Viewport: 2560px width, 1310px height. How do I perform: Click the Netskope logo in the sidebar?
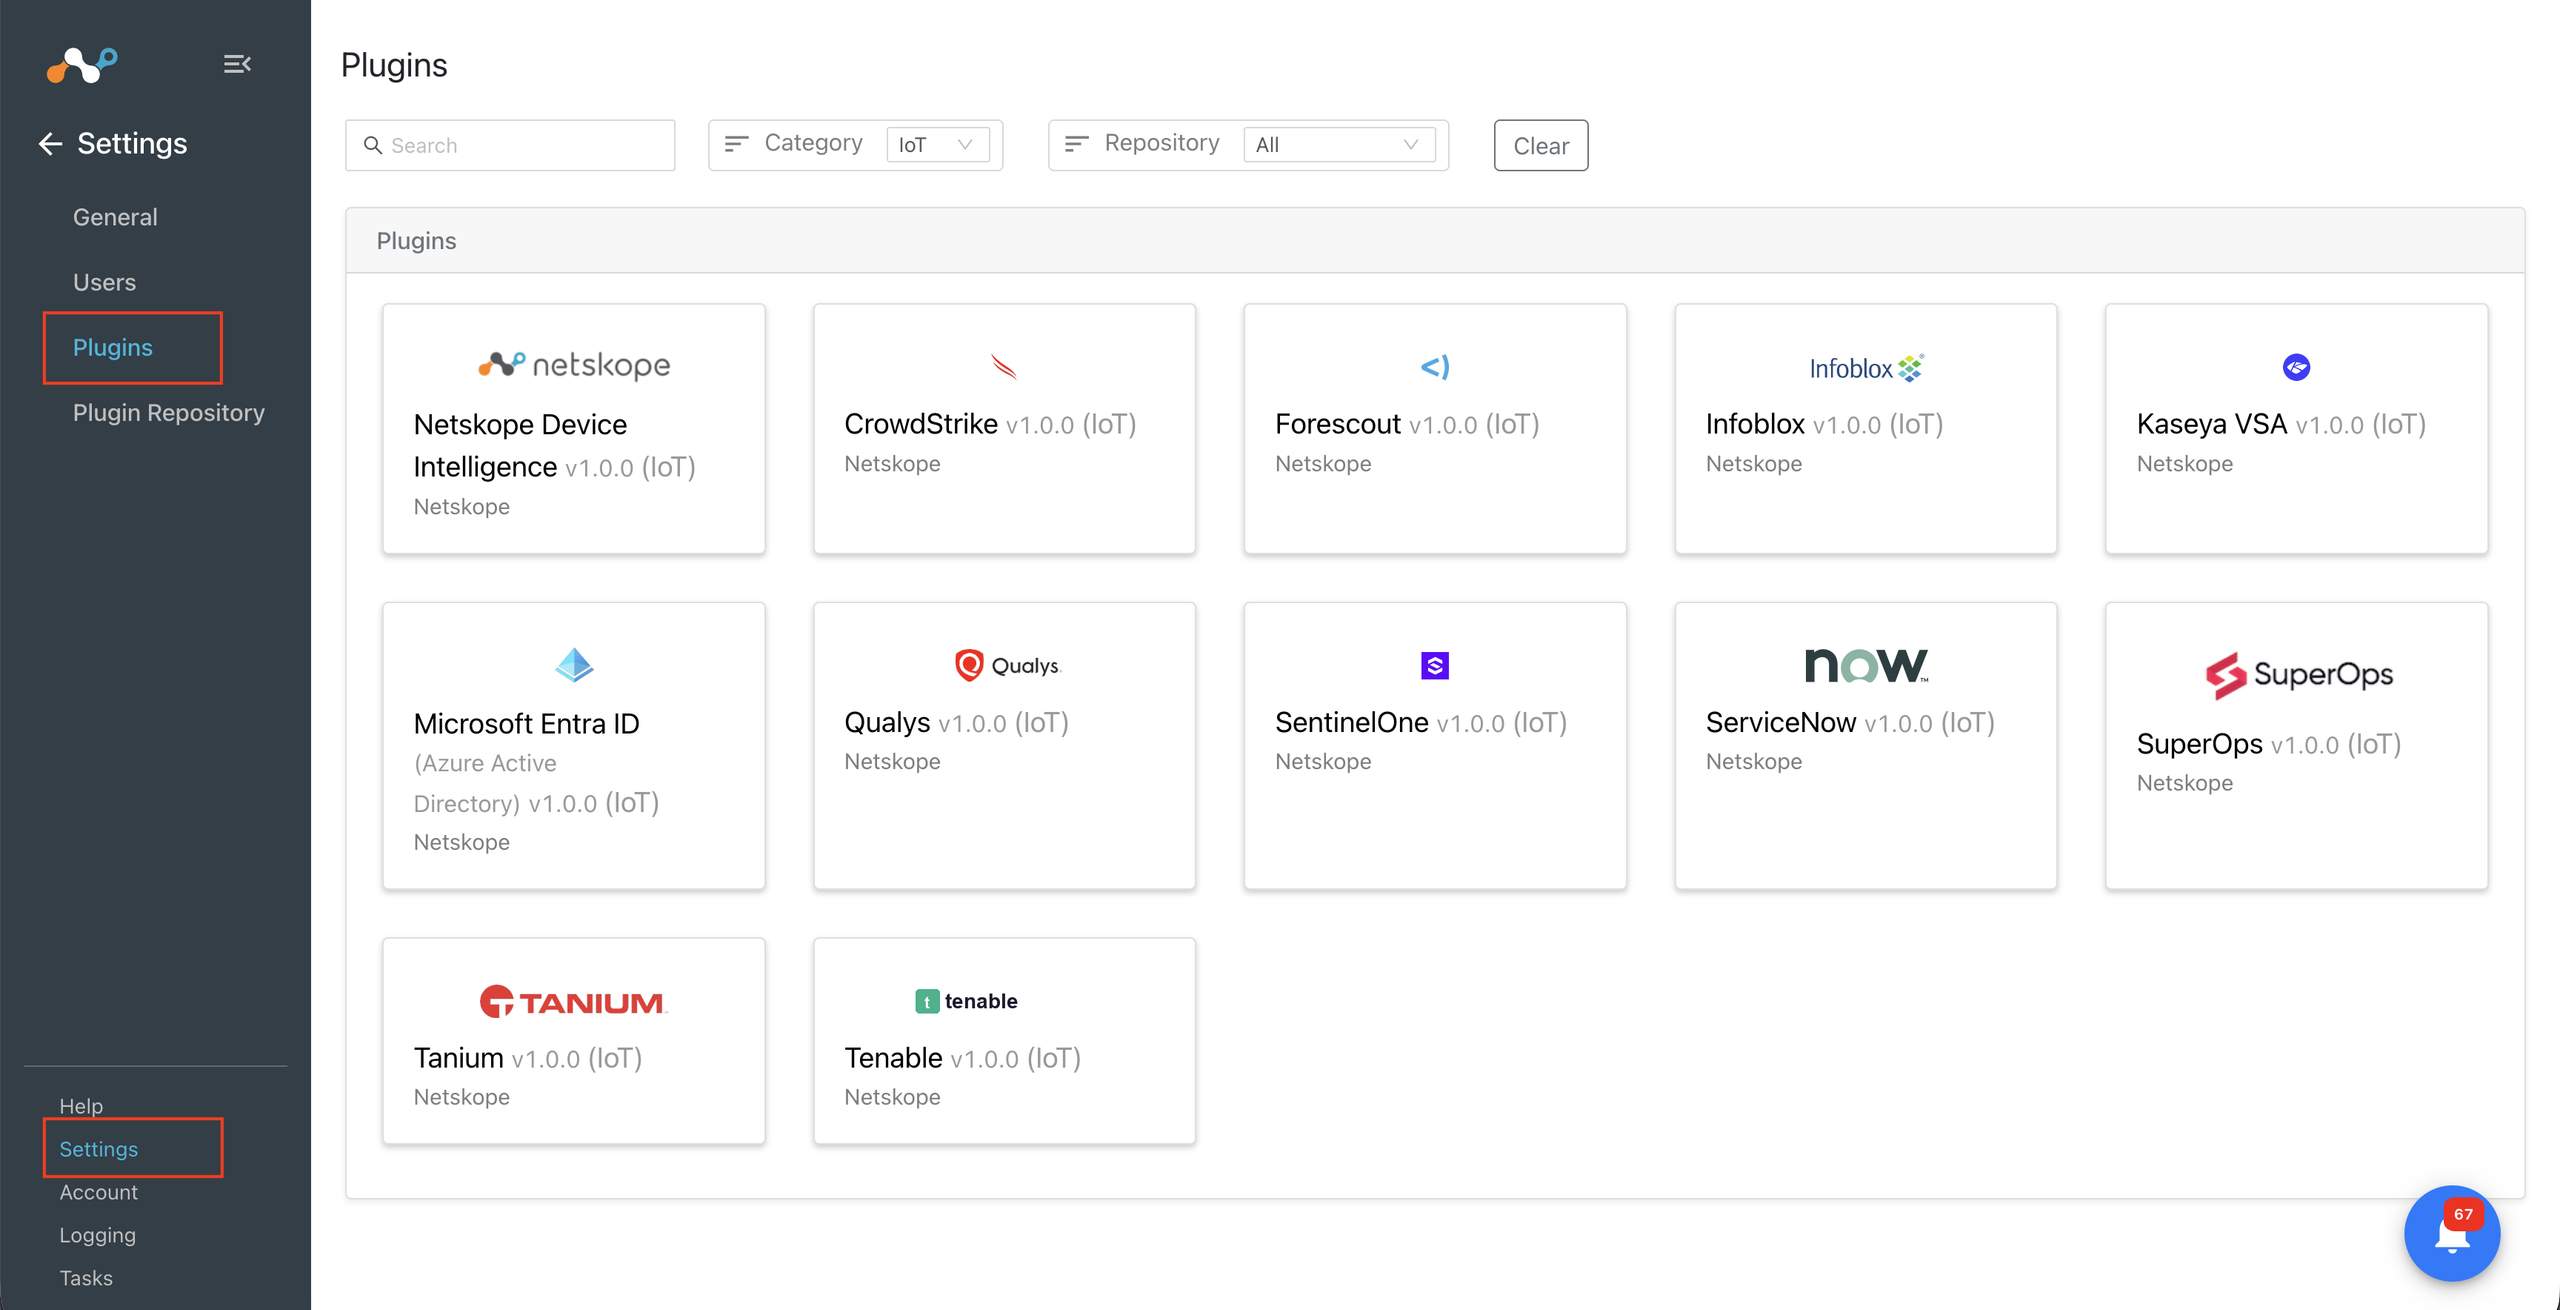82,65
